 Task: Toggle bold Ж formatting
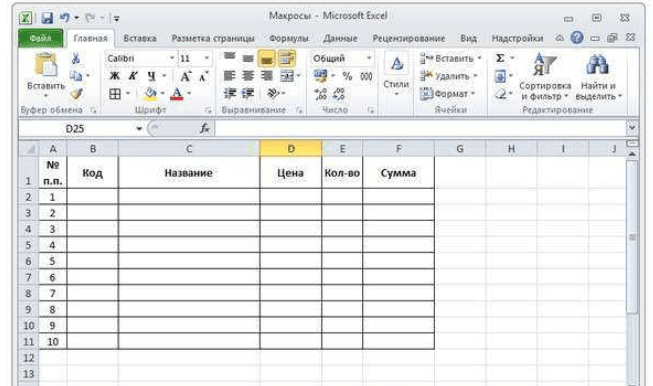coord(115,76)
